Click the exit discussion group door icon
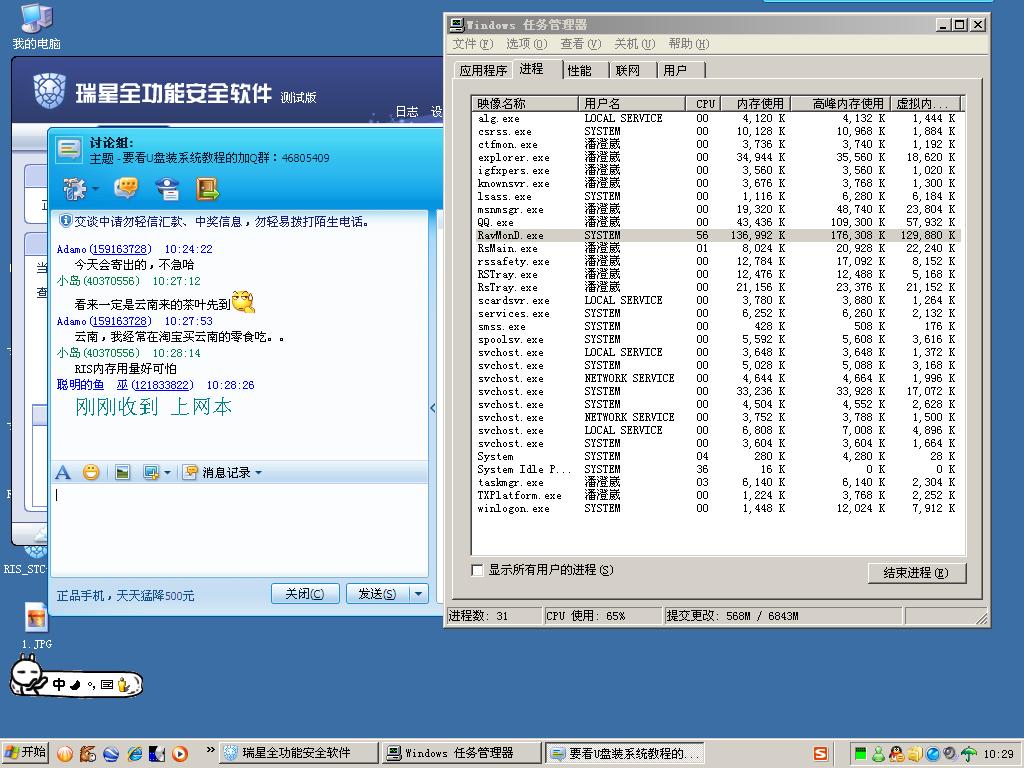The image size is (1024, 768). pos(208,189)
